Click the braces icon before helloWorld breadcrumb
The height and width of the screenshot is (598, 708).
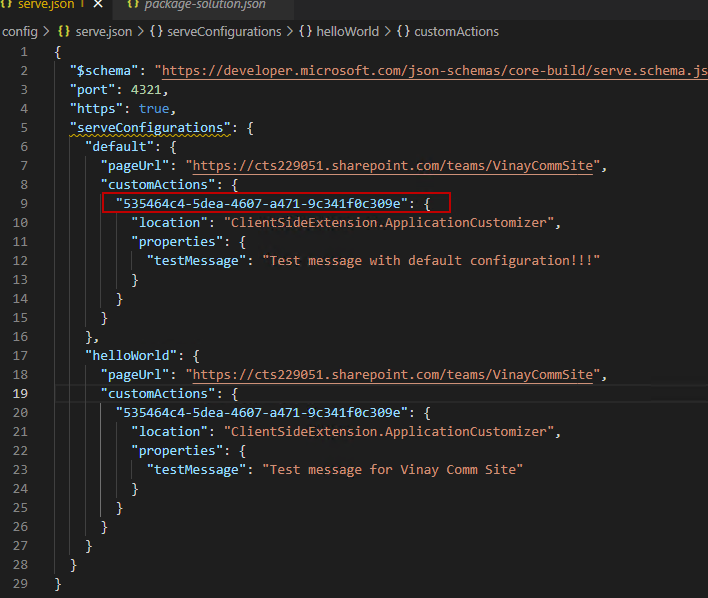pyautogui.click(x=305, y=32)
